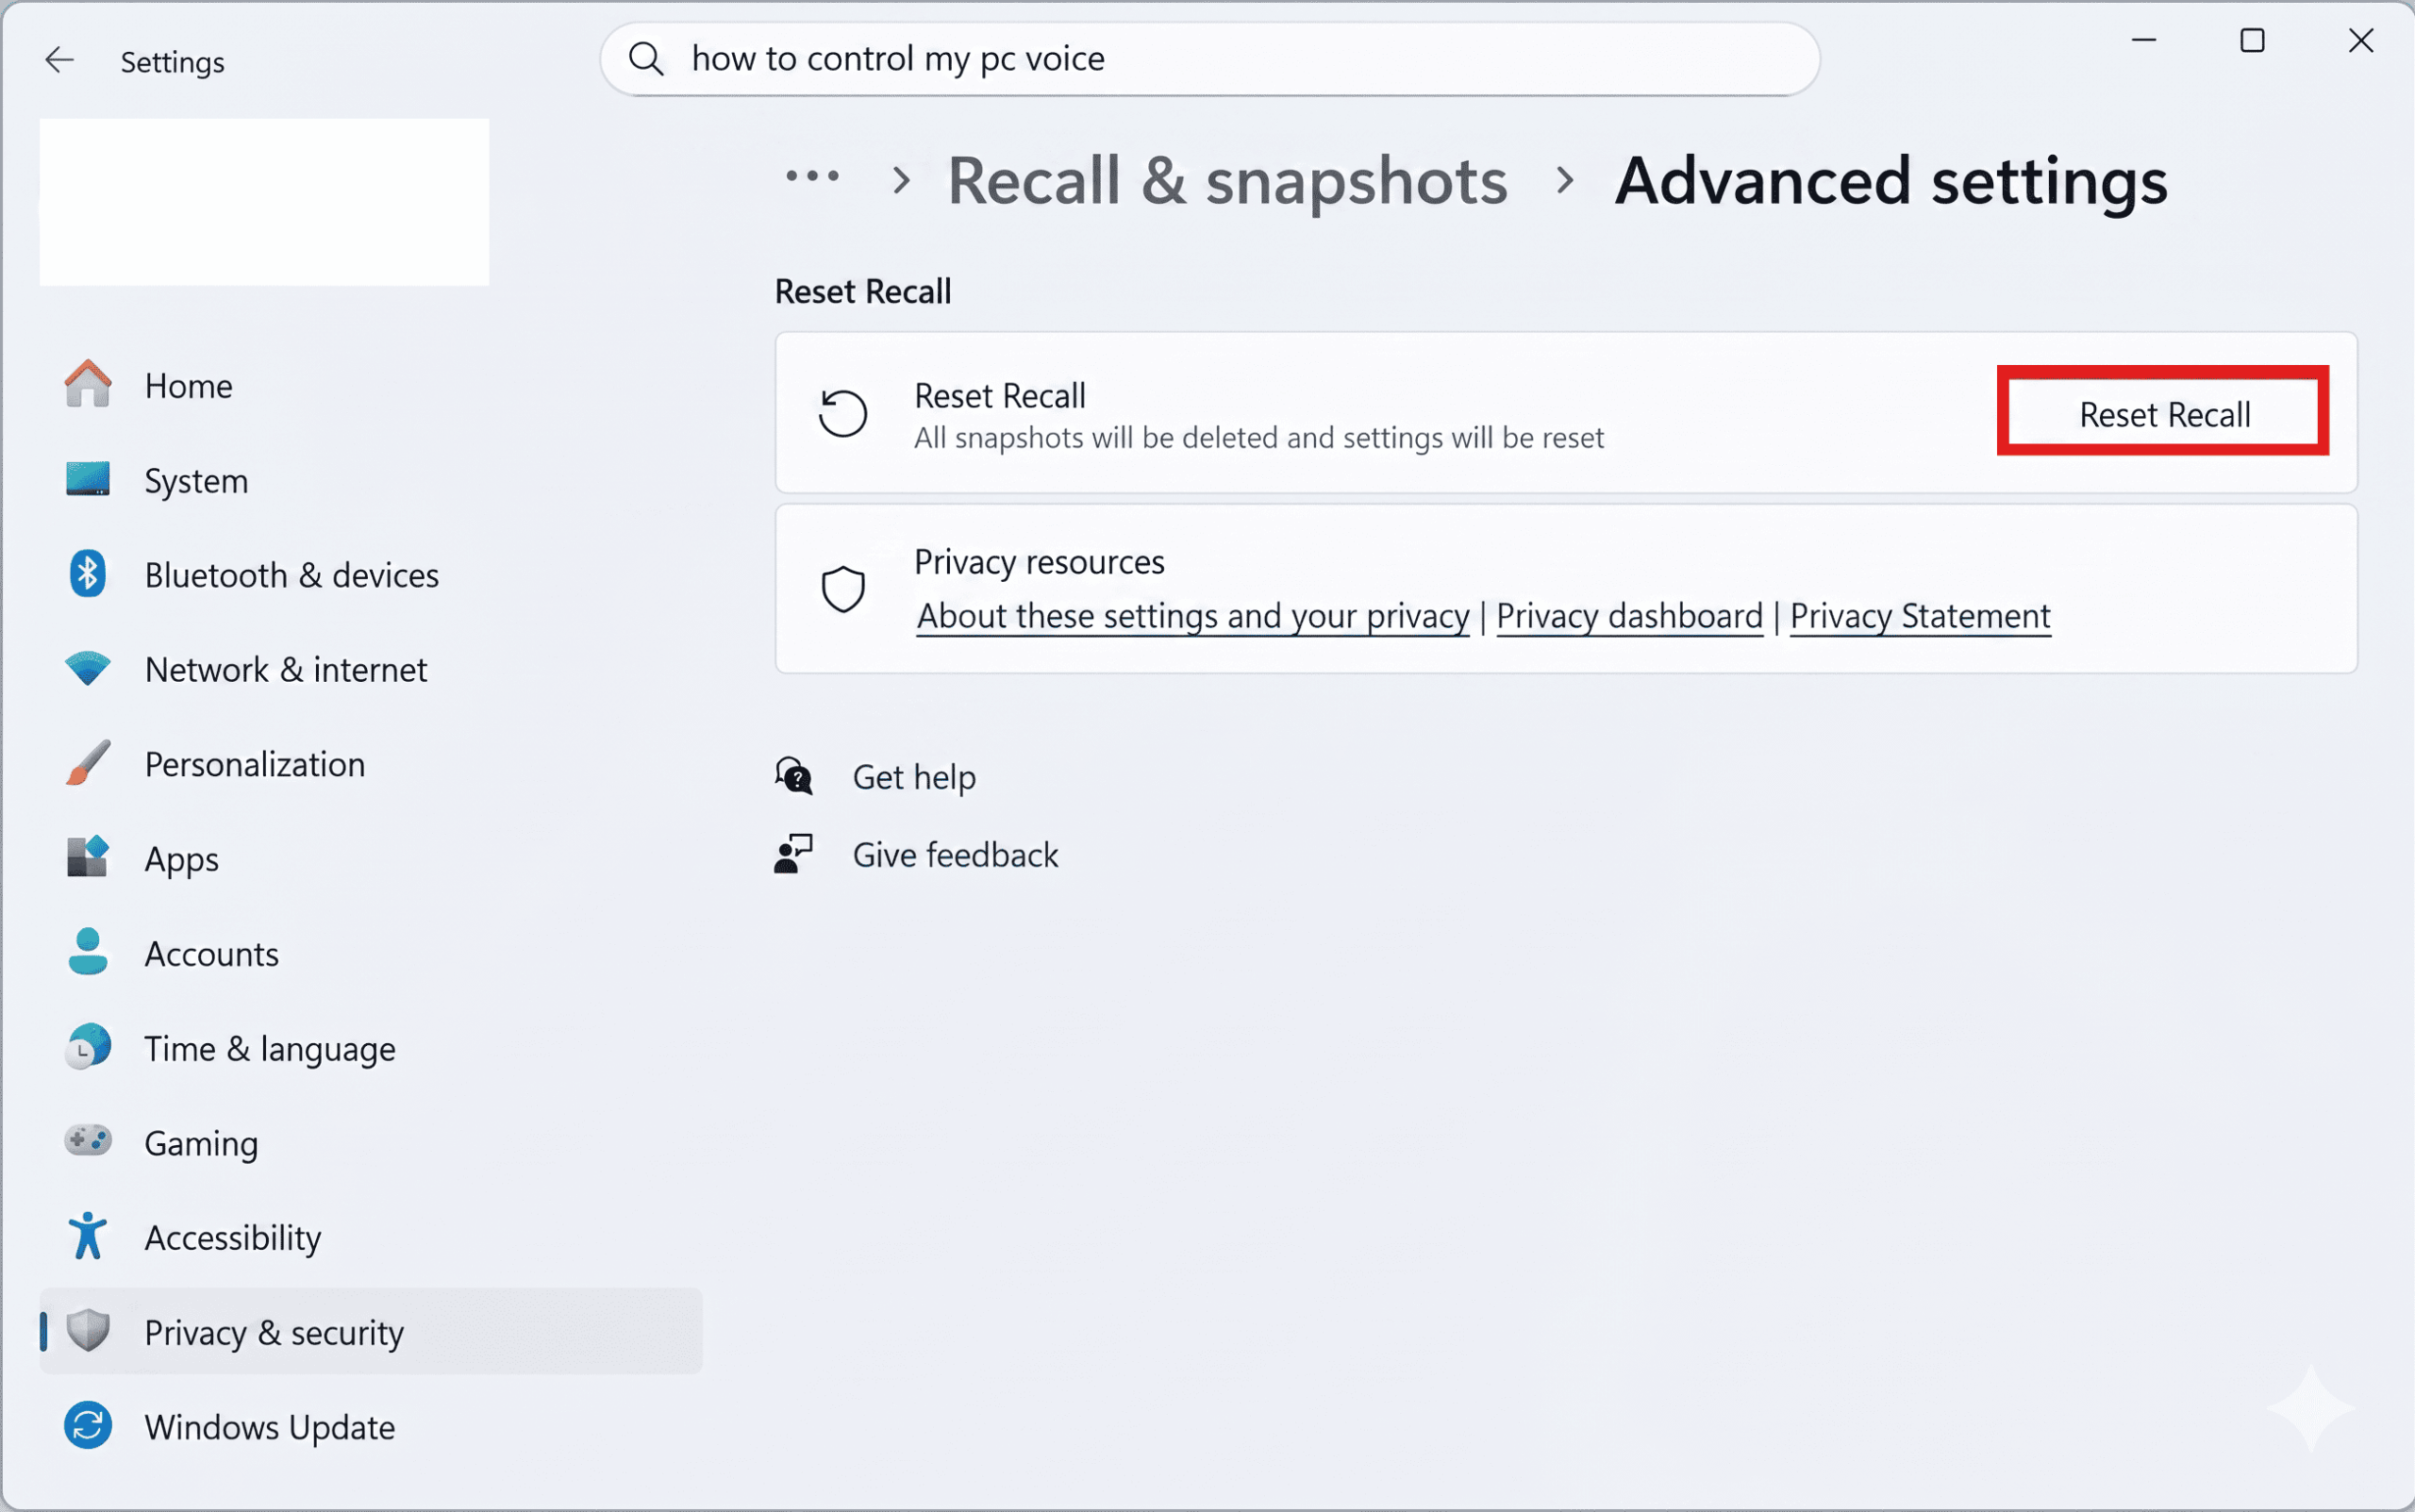Select the System settings icon

click(87, 480)
